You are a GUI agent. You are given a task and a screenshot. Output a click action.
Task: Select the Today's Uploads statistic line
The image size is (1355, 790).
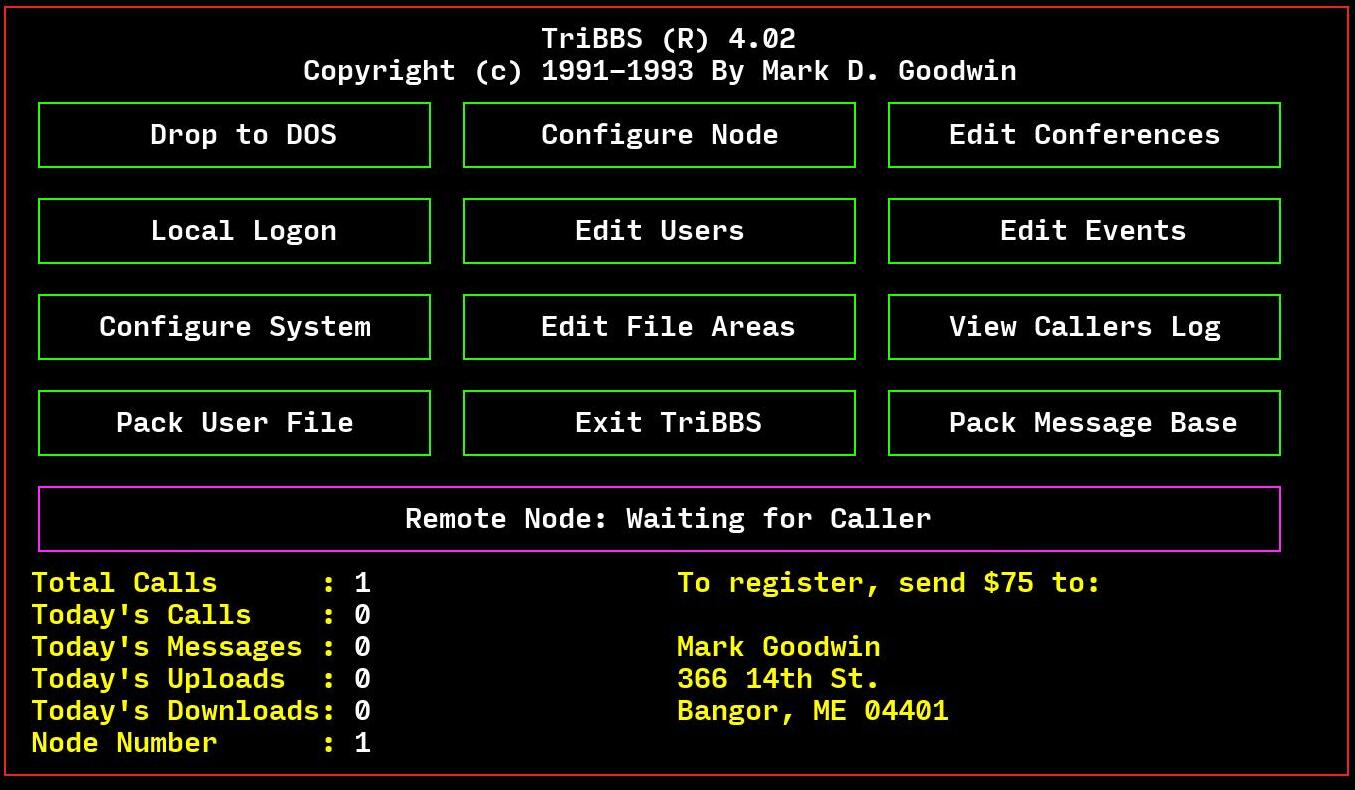point(201,679)
